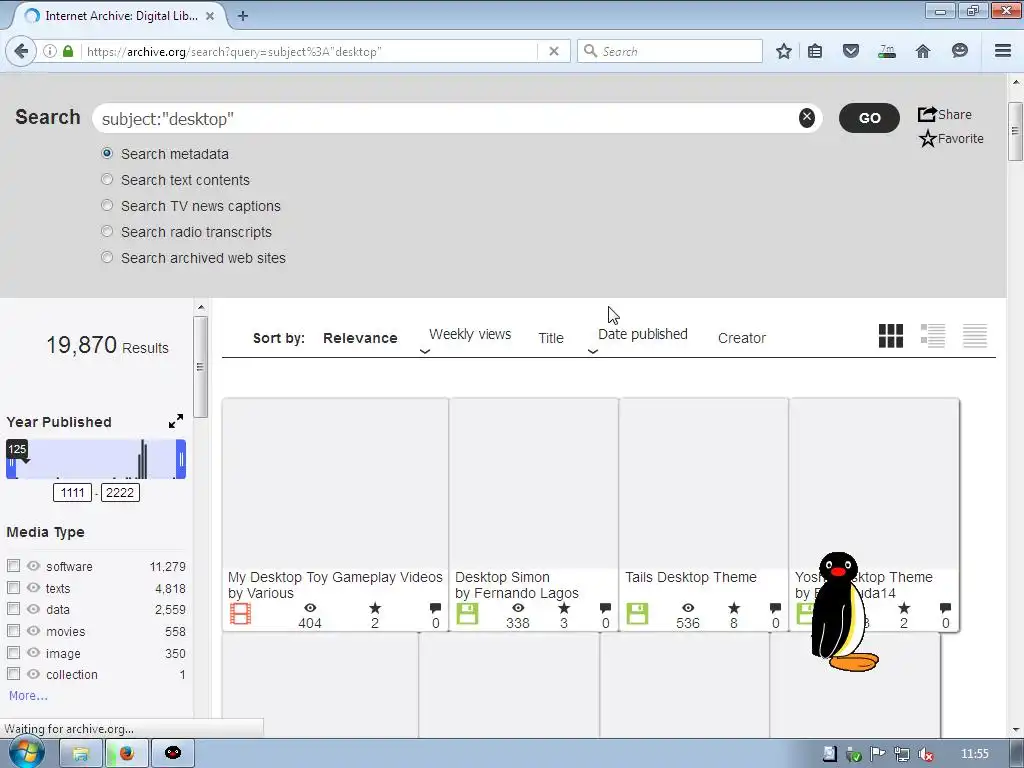Toggle eye icon for movies filter
The width and height of the screenshot is (1024, 768).
point(33,631)
